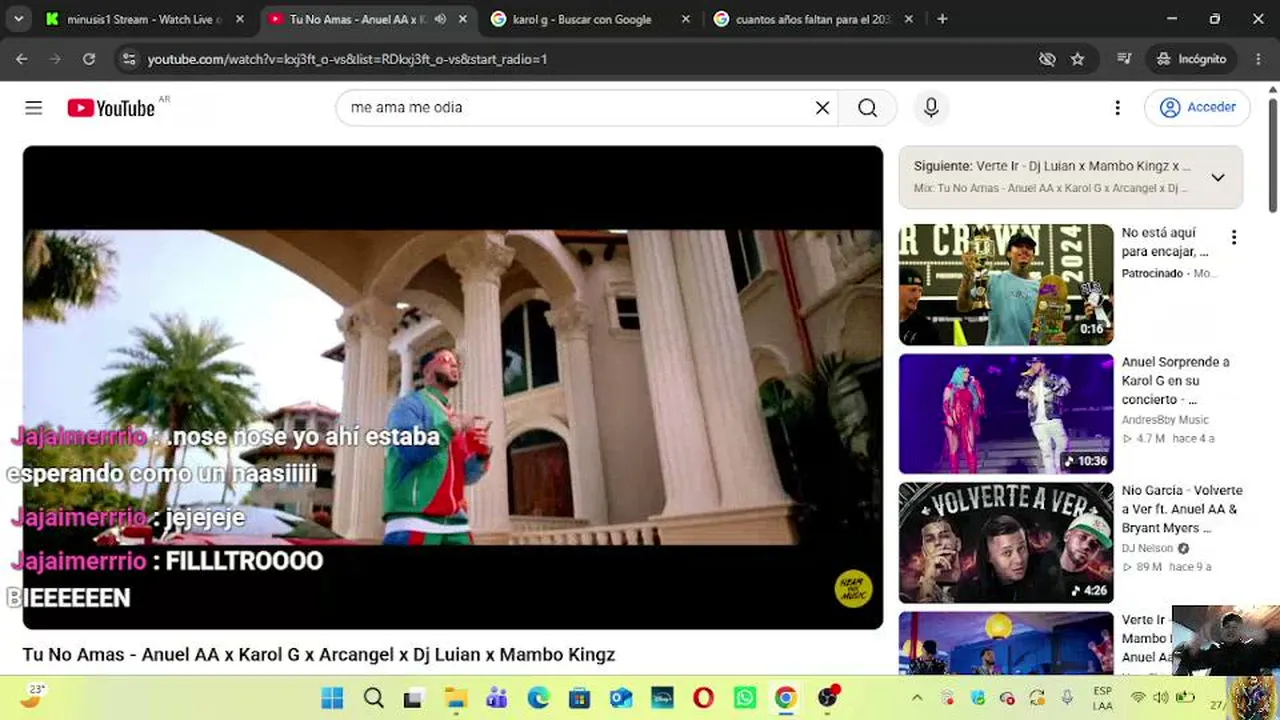Viewport: 1280px width, 720px height.
Task: Click the video title below the player
Action: coord(319,655)
